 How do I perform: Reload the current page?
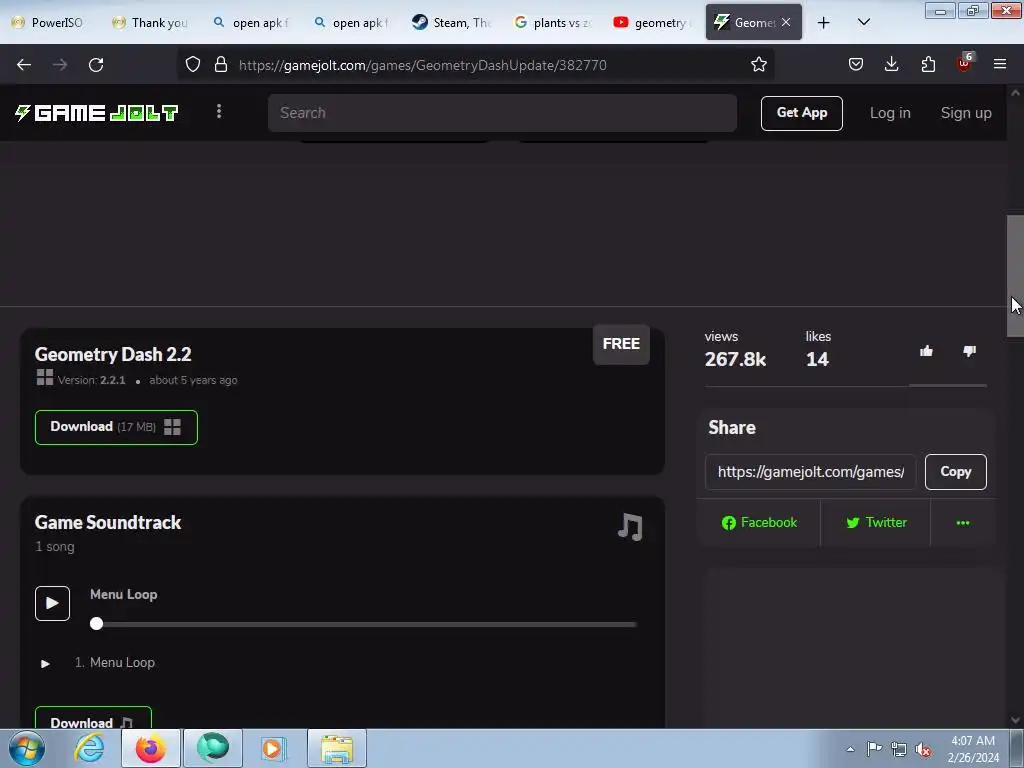pyautogui.click(x=96, y=65)
